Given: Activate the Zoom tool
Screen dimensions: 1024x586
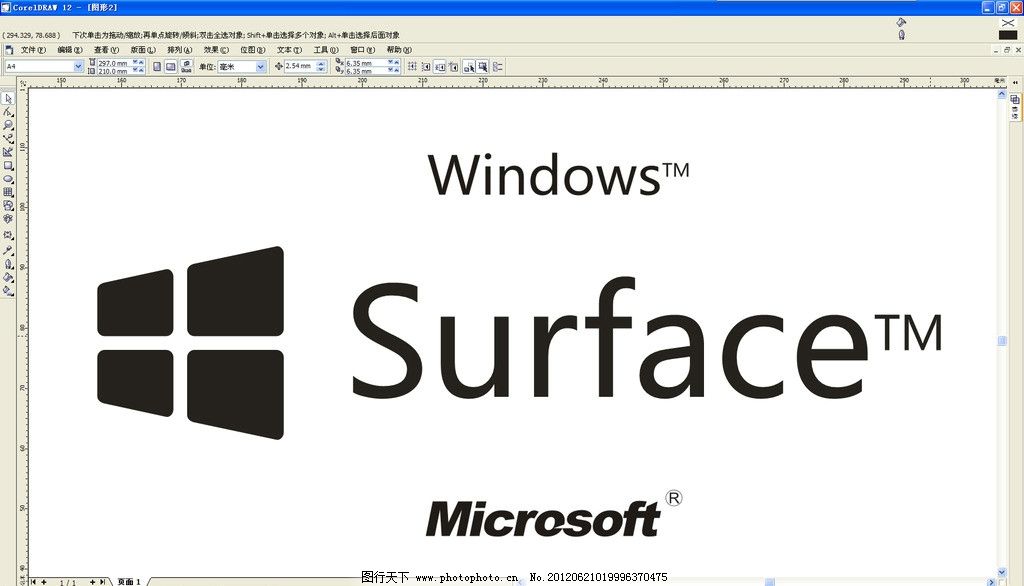Looking at the screenshot, I should click(6, 123).
